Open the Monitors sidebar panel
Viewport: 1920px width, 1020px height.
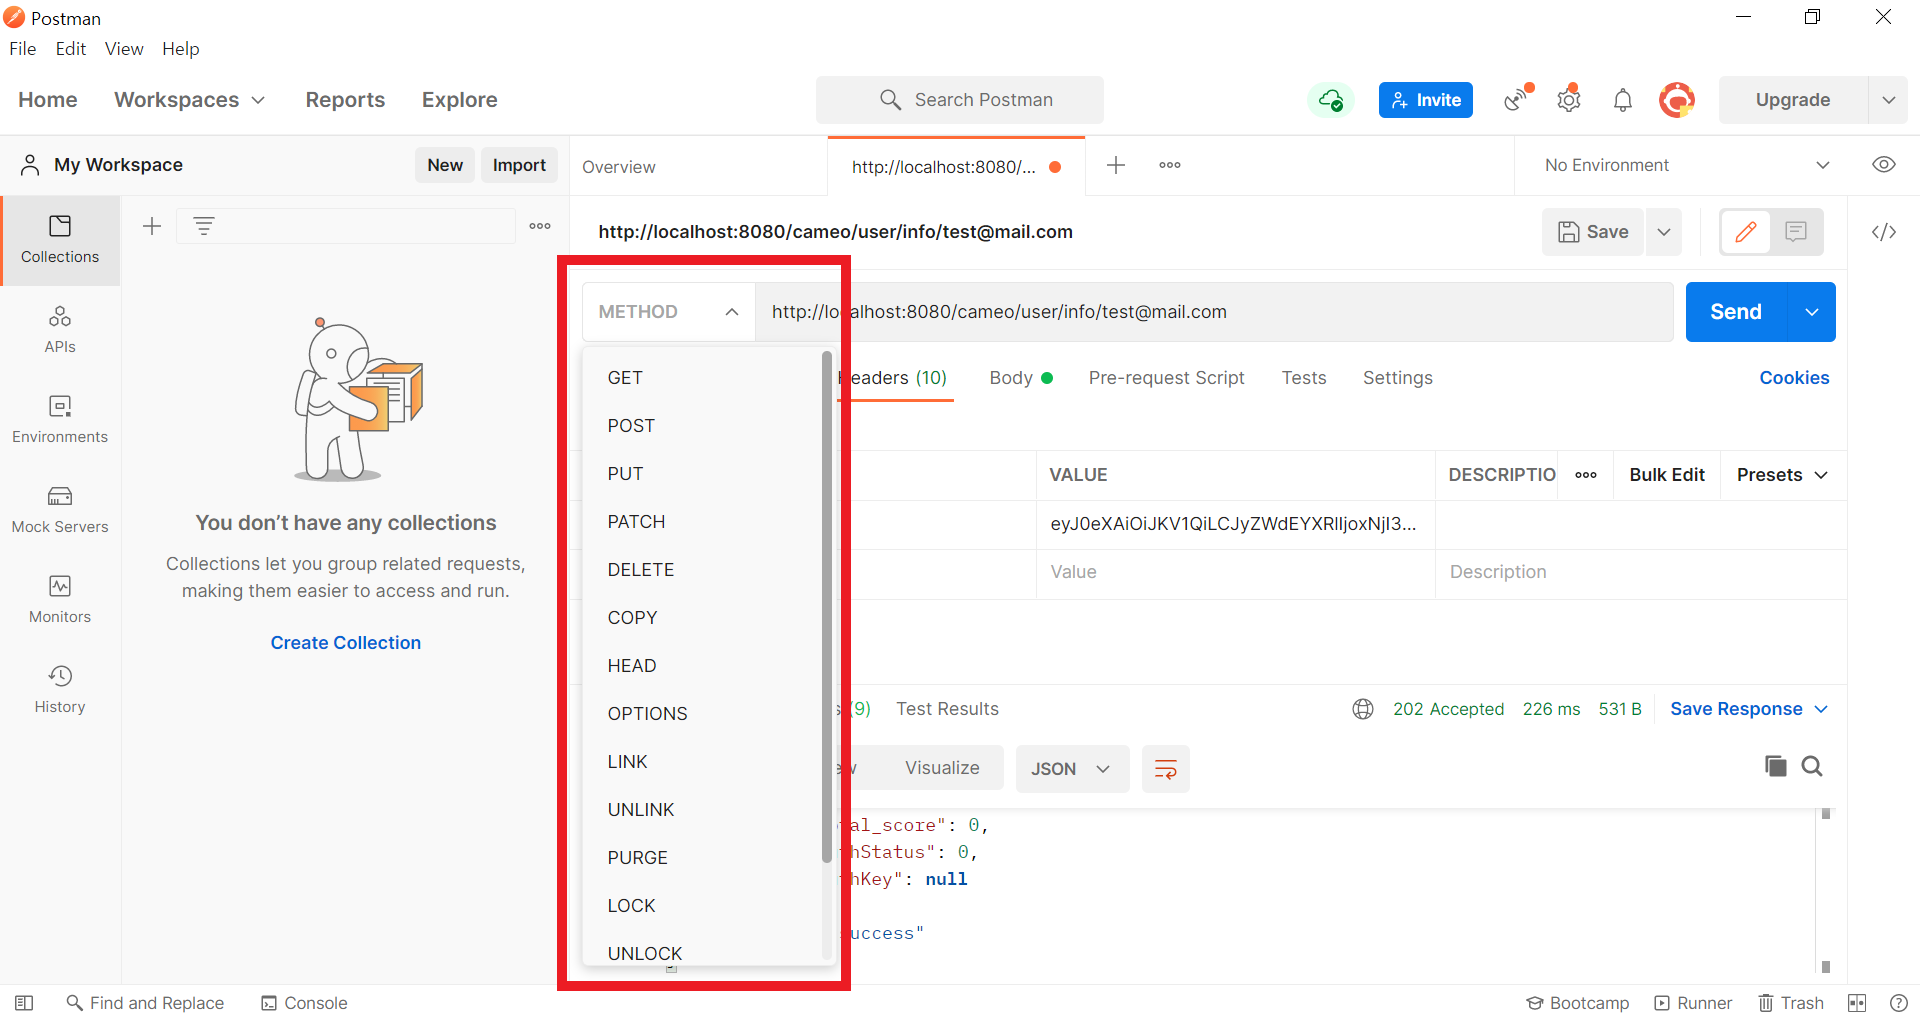(60, 600)
